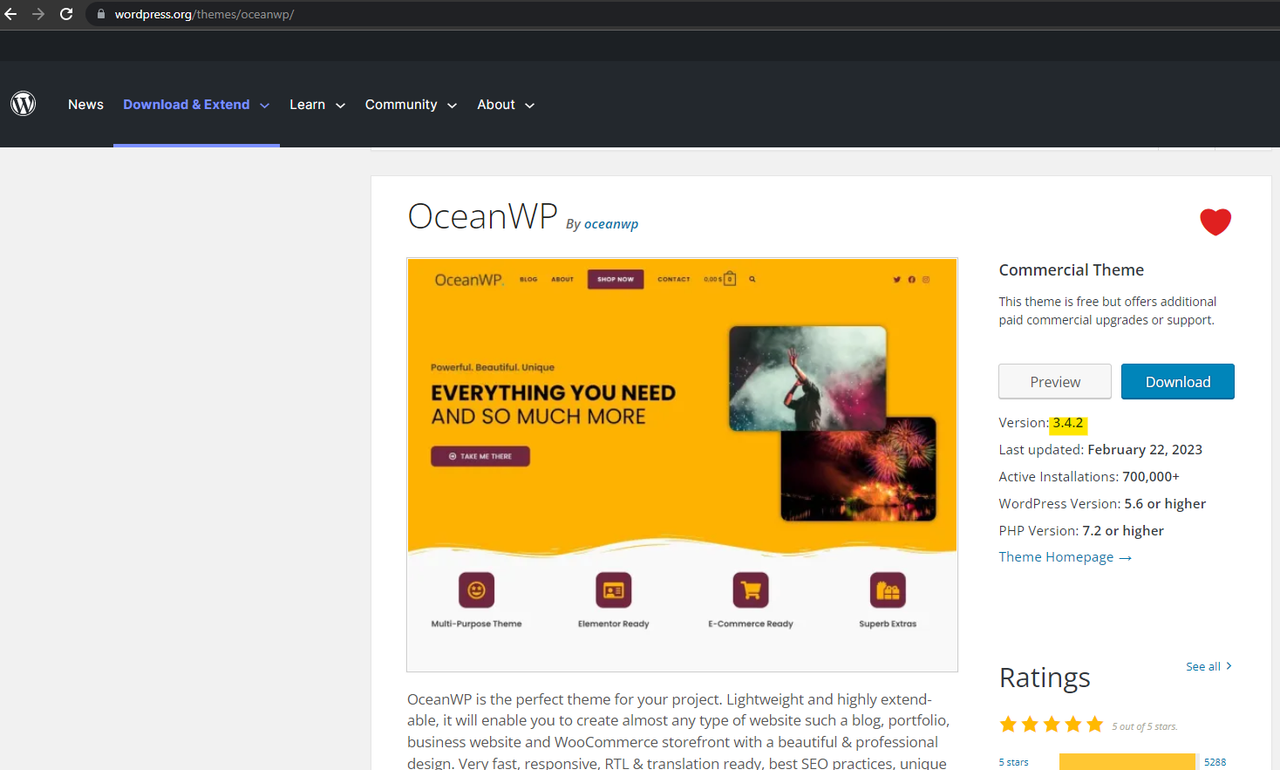Click the 5 stars yellow rating bar
Viewport: 1280px width, 770px height.
(1126, 762)
